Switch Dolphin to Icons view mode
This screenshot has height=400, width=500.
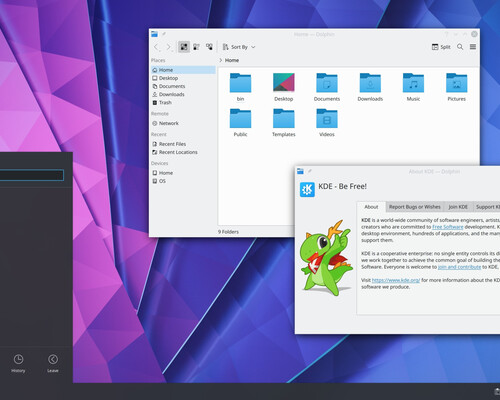[x=184, y=47]
